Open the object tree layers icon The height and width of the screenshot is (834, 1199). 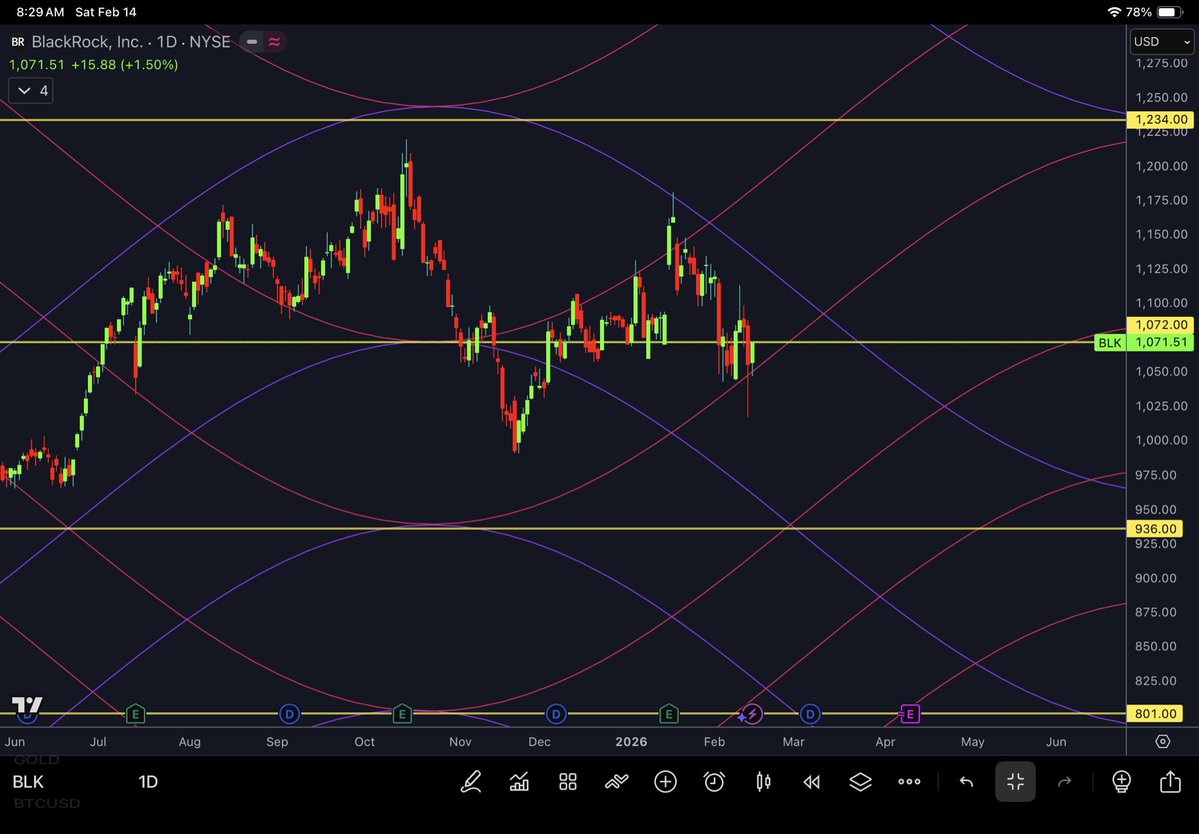[860, 781]
